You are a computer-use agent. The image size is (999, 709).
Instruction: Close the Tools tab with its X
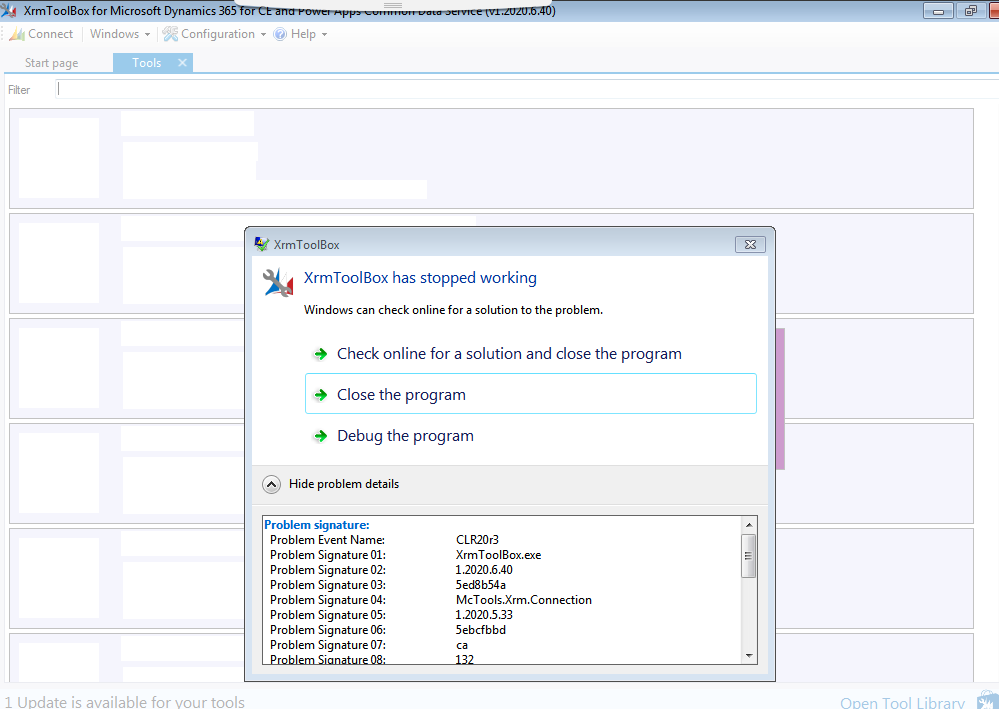(x=182, y=62)
